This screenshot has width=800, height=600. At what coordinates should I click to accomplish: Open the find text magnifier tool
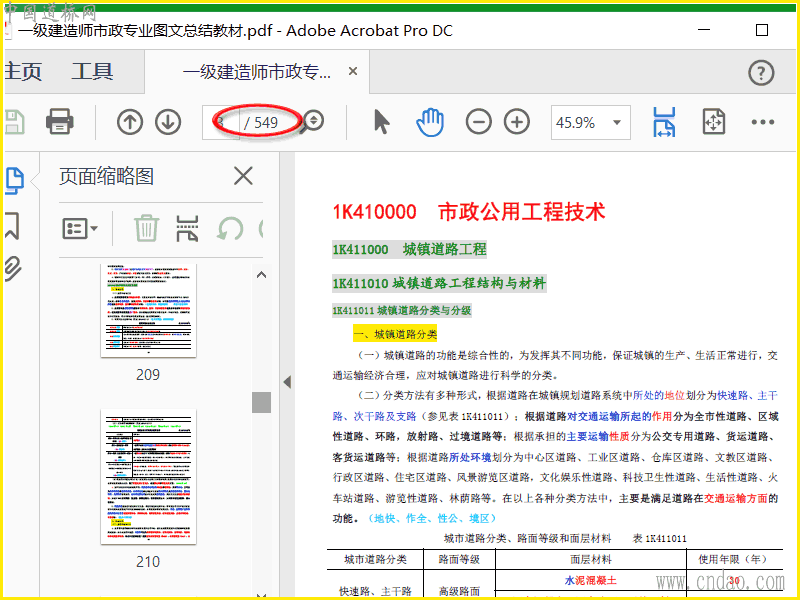(x=312, y=121)
